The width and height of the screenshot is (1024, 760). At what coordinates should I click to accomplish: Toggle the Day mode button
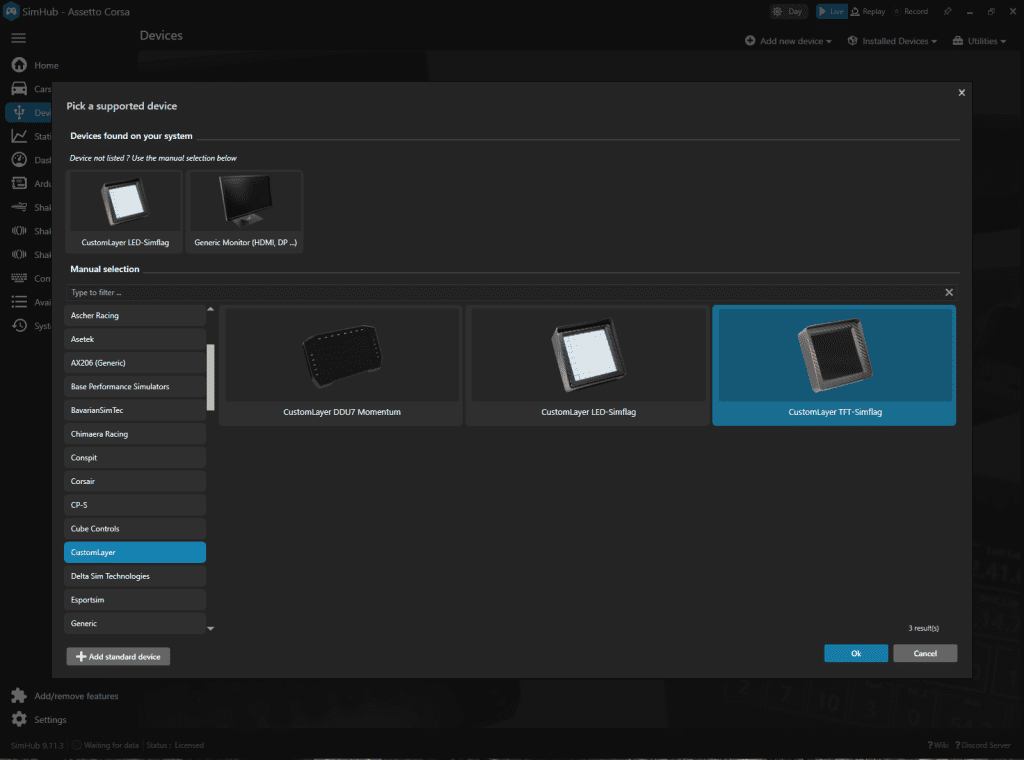(788, 11)
